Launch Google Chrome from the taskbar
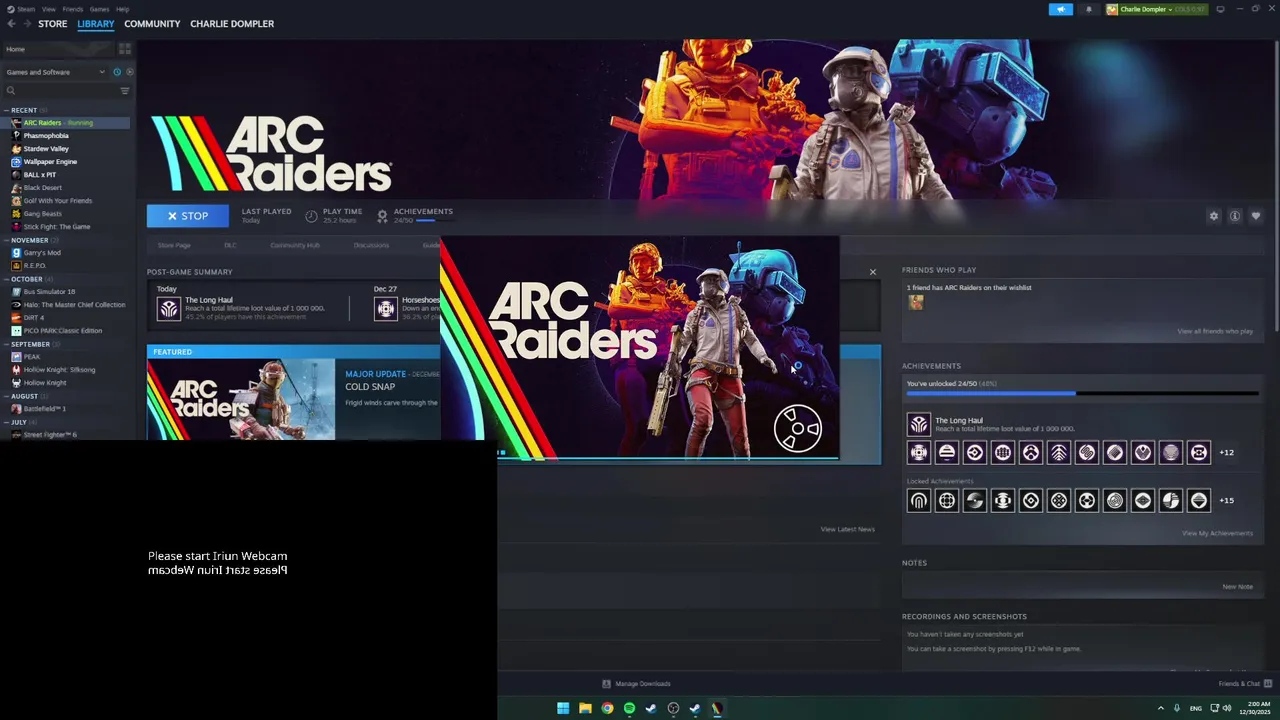Image resolution: width=1280 pixels, height=720 pixels. pos(607,708)
